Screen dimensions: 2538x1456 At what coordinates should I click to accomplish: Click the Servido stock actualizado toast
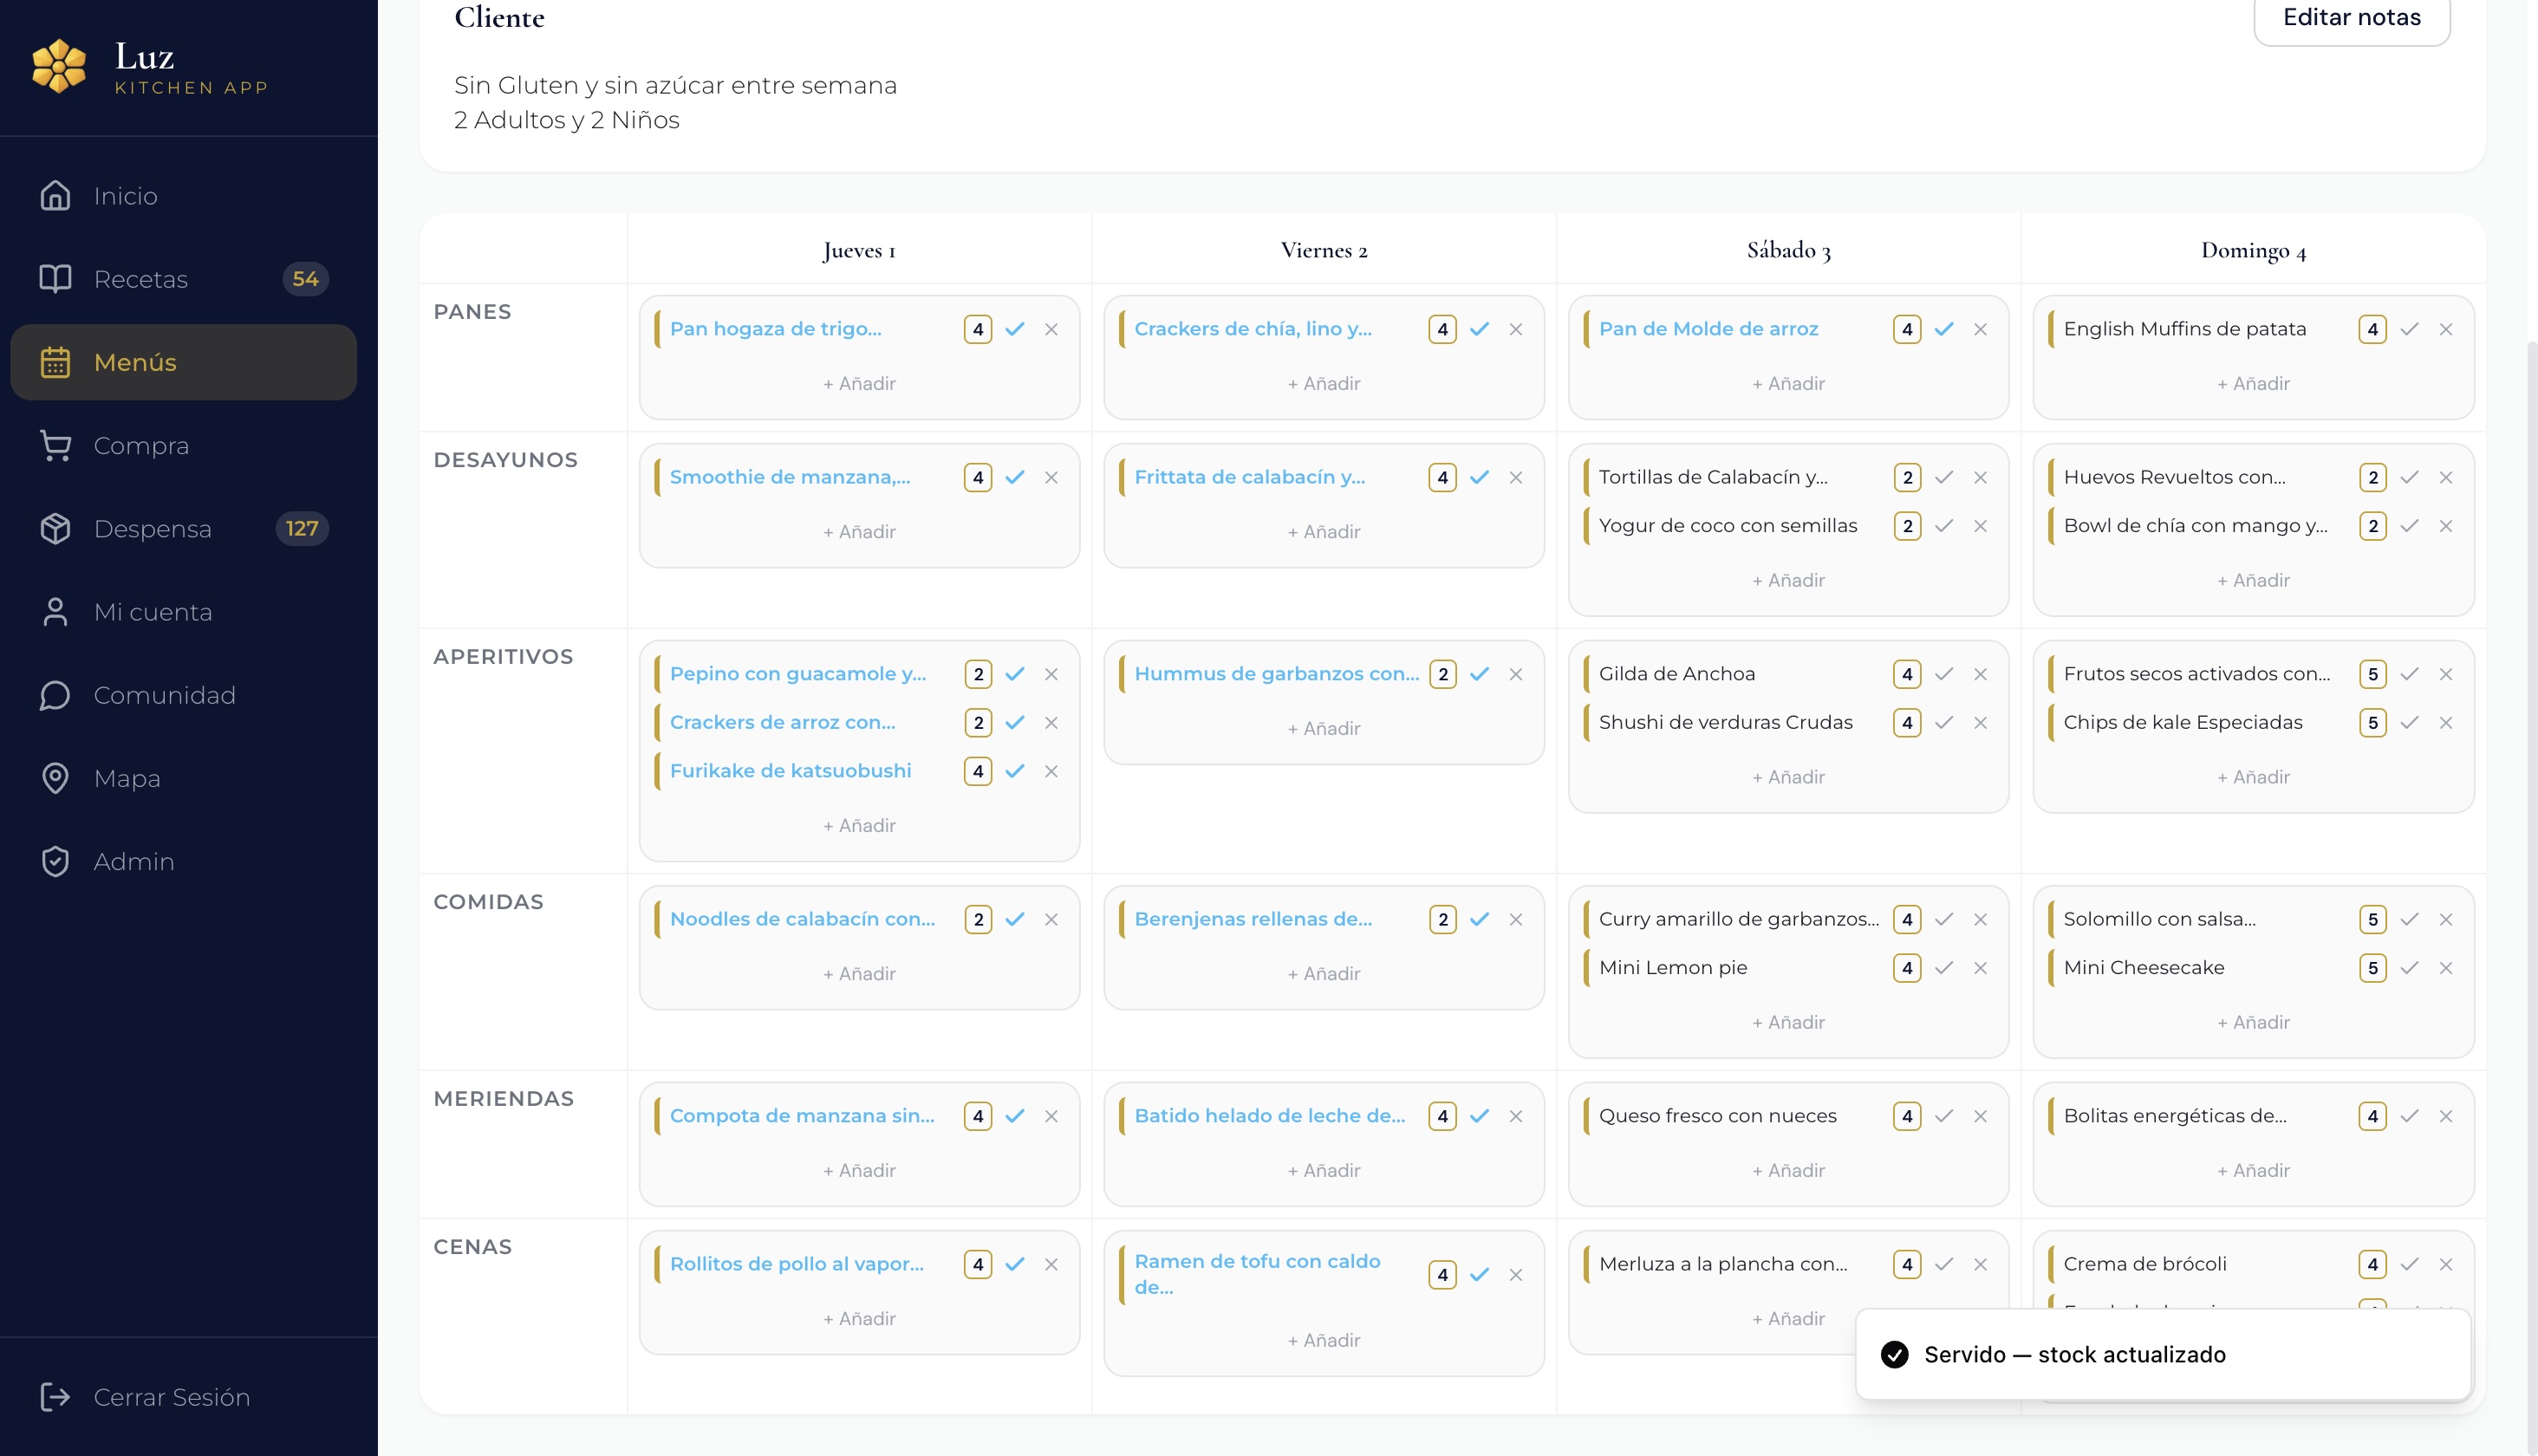[2163, 1354]
